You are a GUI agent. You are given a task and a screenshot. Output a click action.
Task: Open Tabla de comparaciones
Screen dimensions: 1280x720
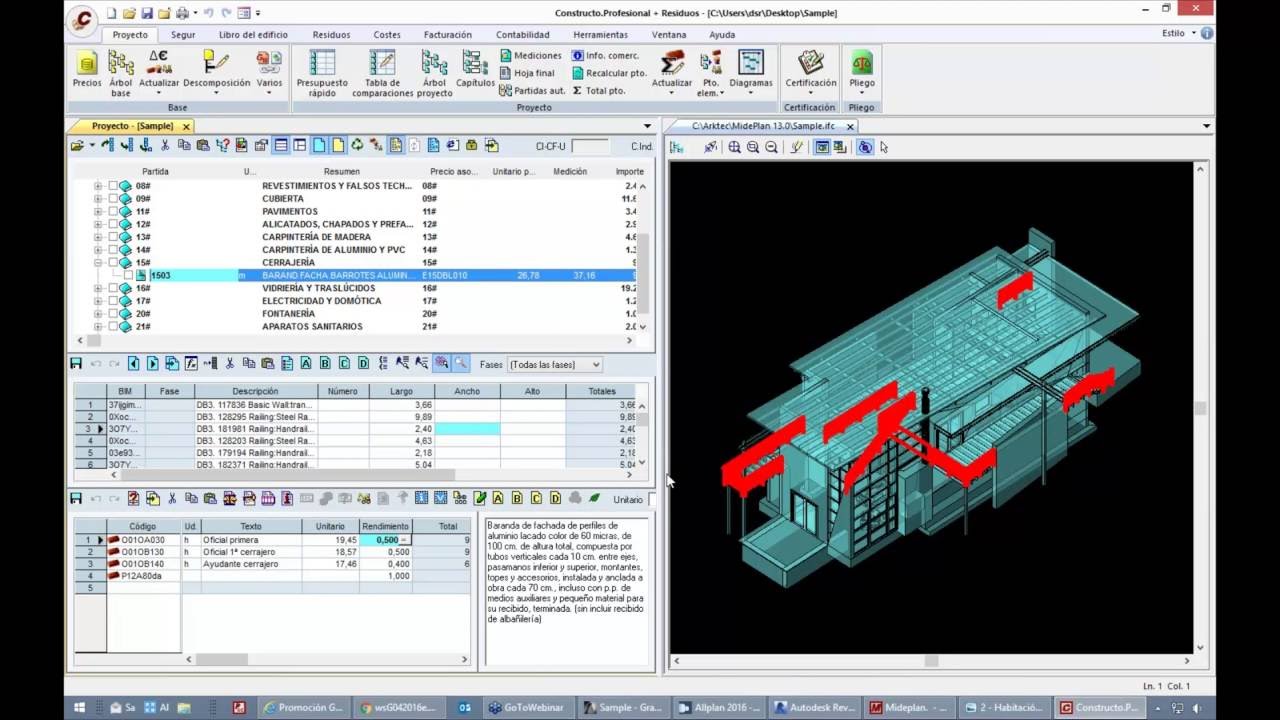coord(382,74)
